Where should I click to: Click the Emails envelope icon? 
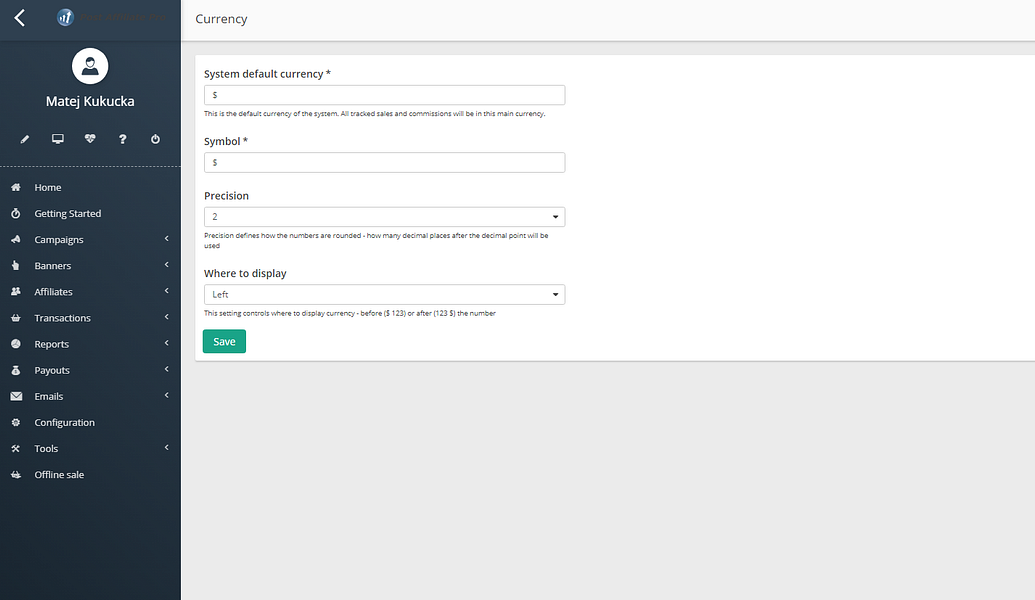pos(17,396)
